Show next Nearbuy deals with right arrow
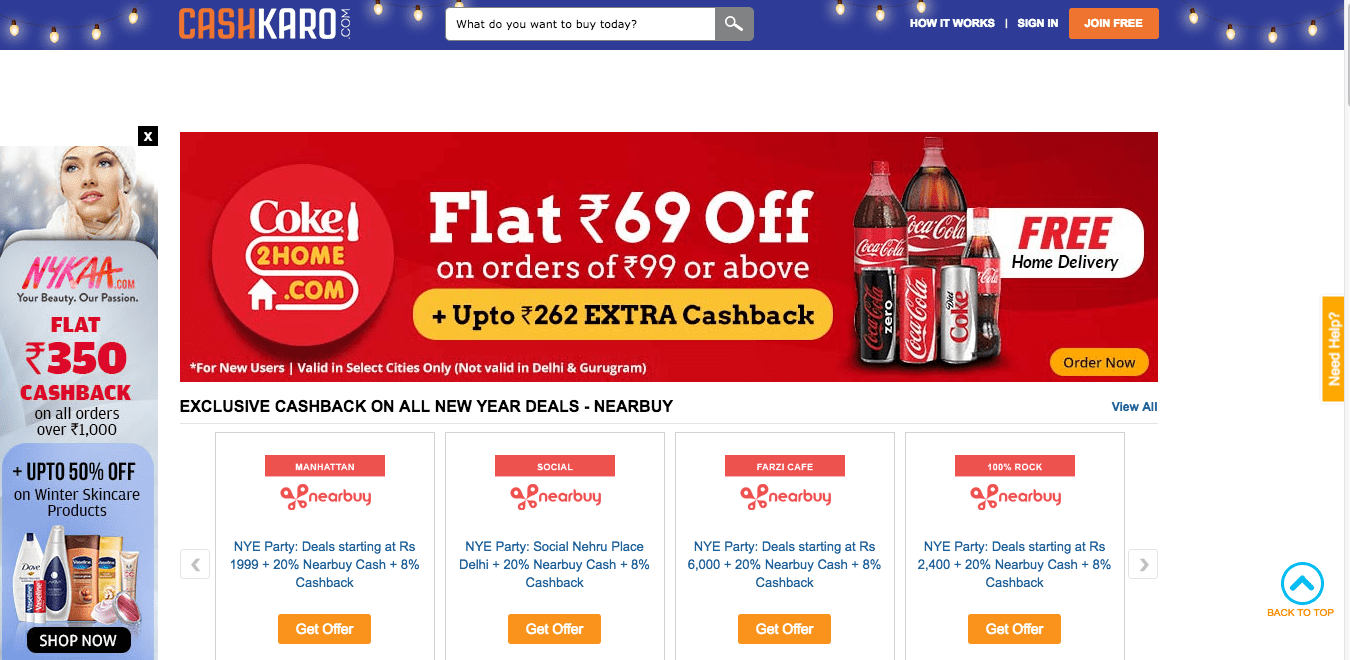Screen dimensions: 1350x660 point(1143,565)
